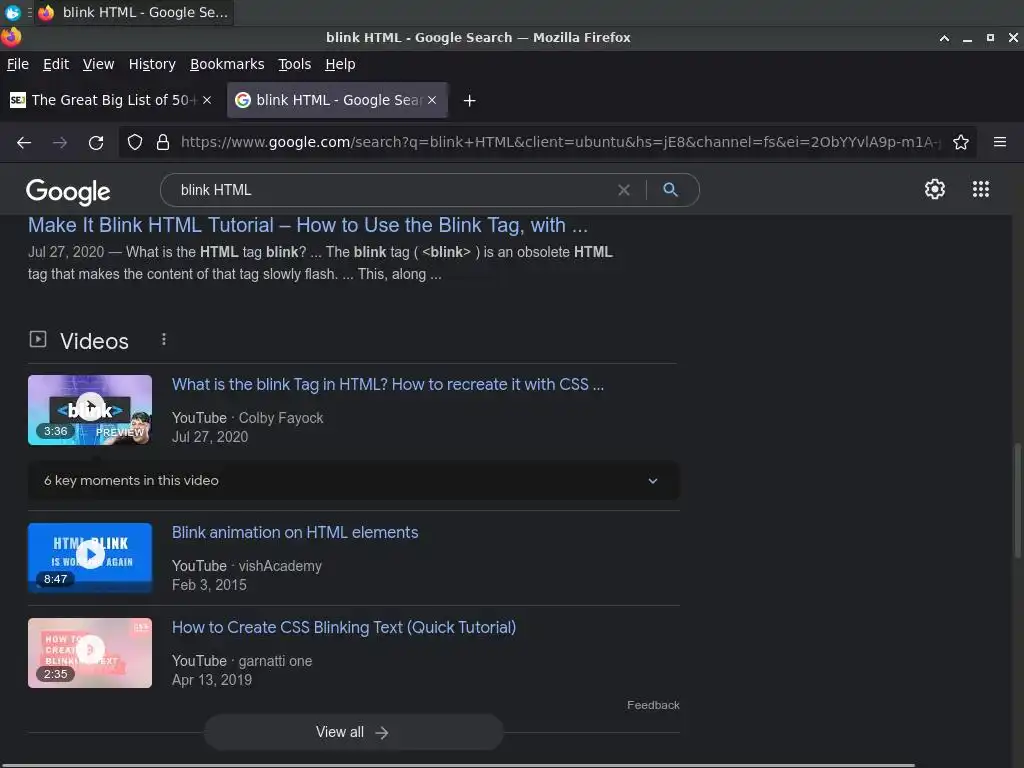Open the Bookmarks menu

[227, 64]
